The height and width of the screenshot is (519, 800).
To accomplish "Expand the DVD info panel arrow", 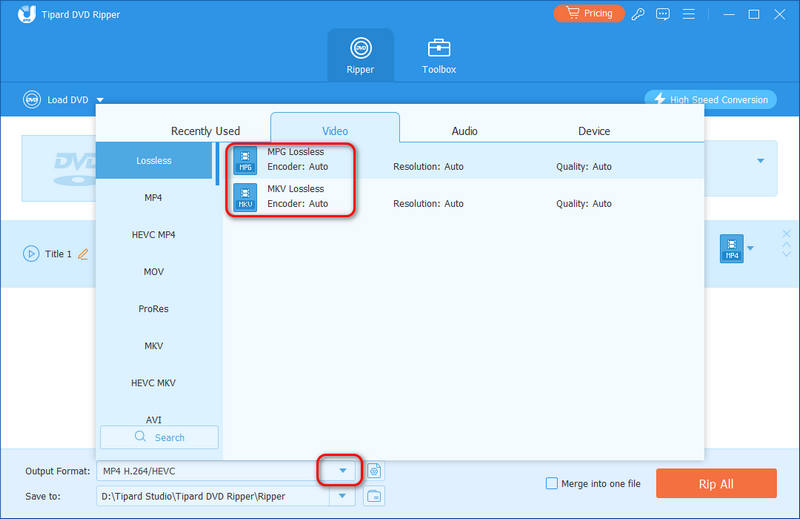I will [761, 161].
